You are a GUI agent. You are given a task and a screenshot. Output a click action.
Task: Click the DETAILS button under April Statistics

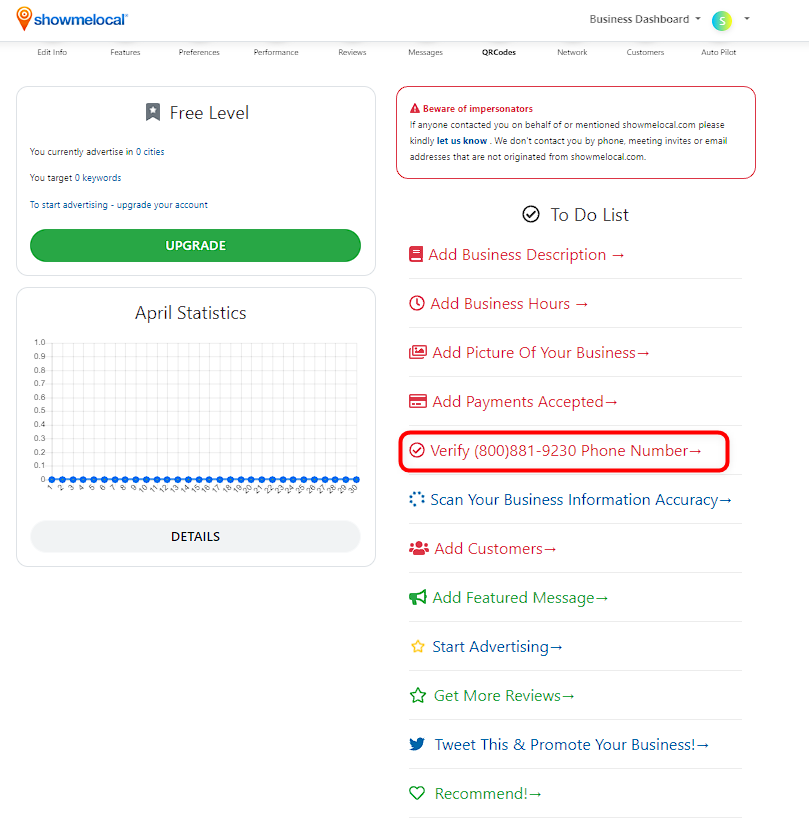click(x=196, y=537)
